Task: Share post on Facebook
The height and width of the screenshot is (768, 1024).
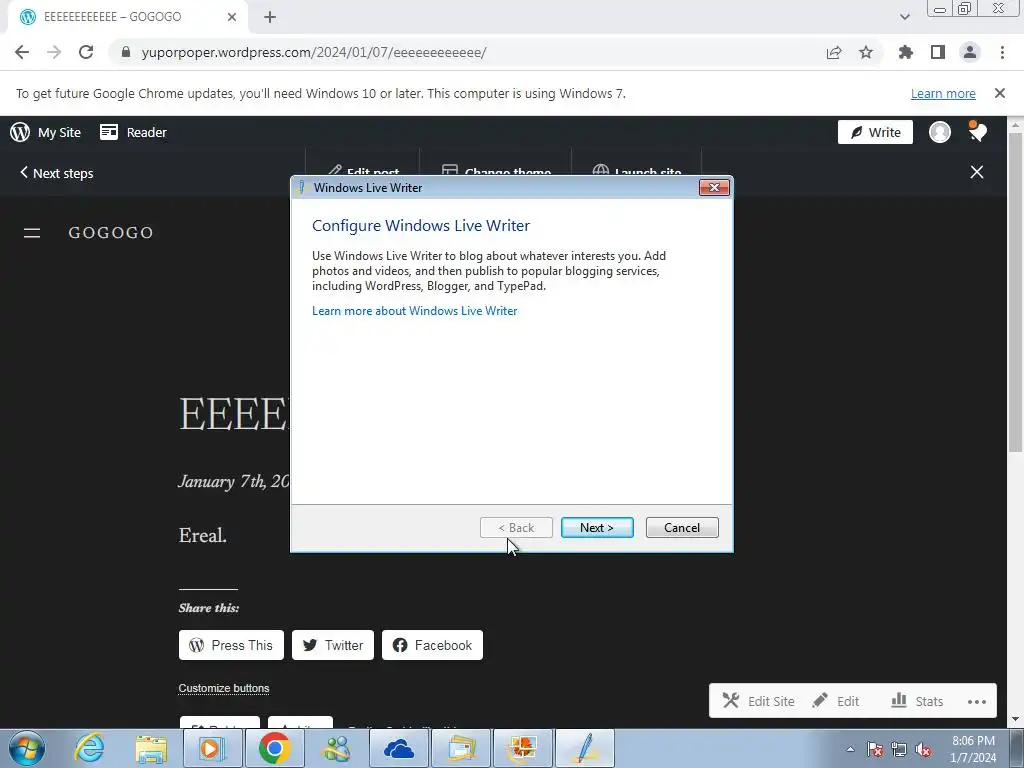Action: [x=432, y=645]
